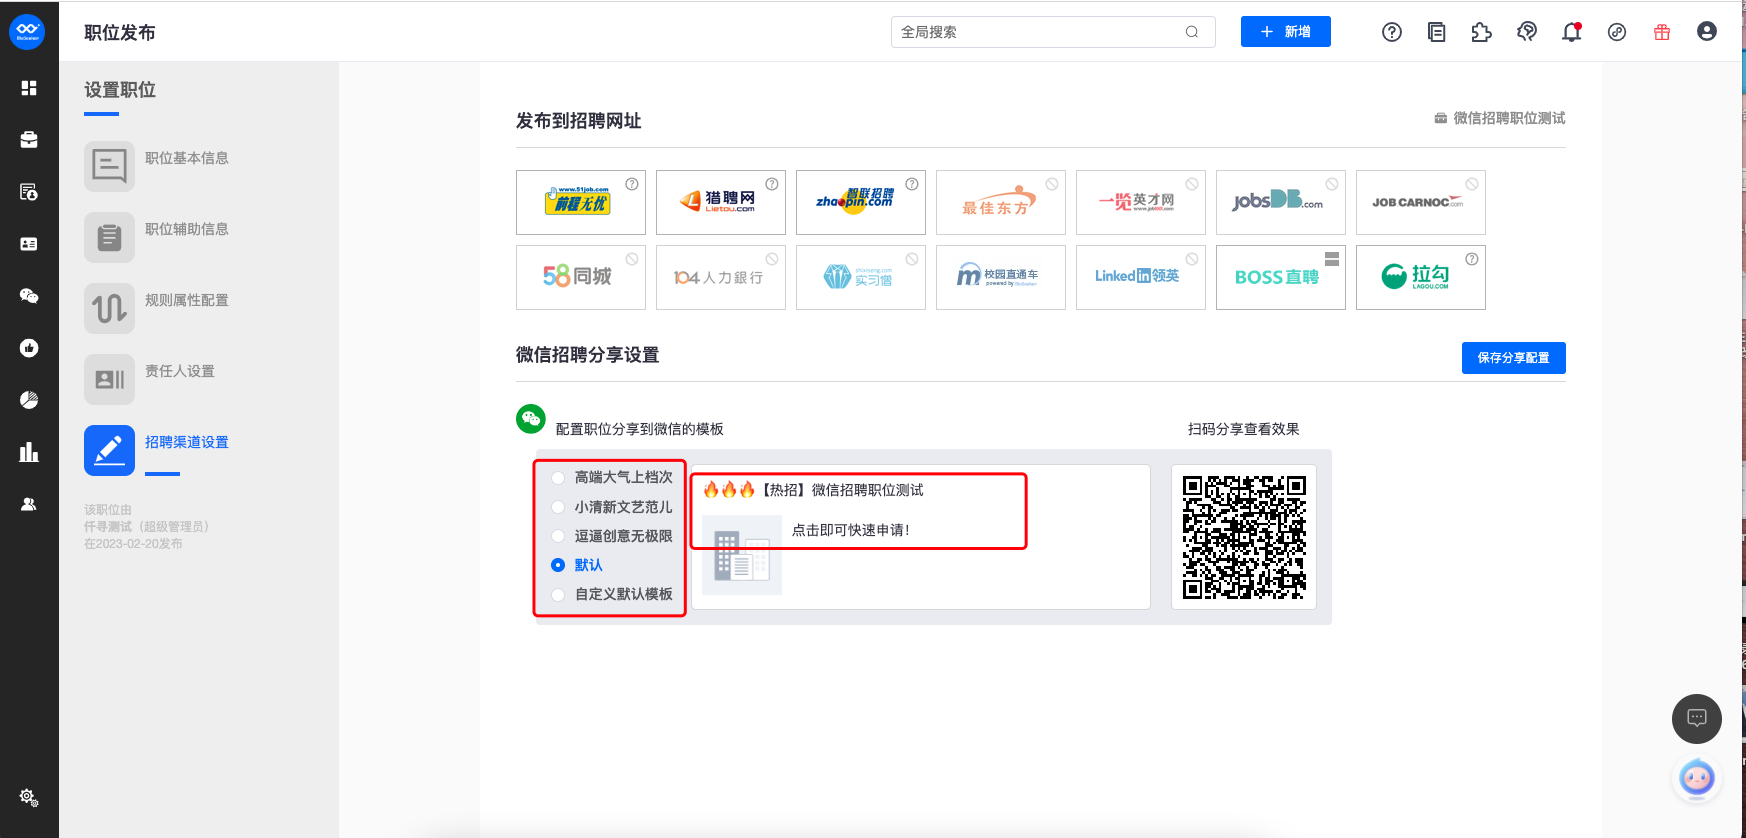The image size is (1746, 838).
Task: Select the 一览英才网 site card
Action: pos(1141,202)
